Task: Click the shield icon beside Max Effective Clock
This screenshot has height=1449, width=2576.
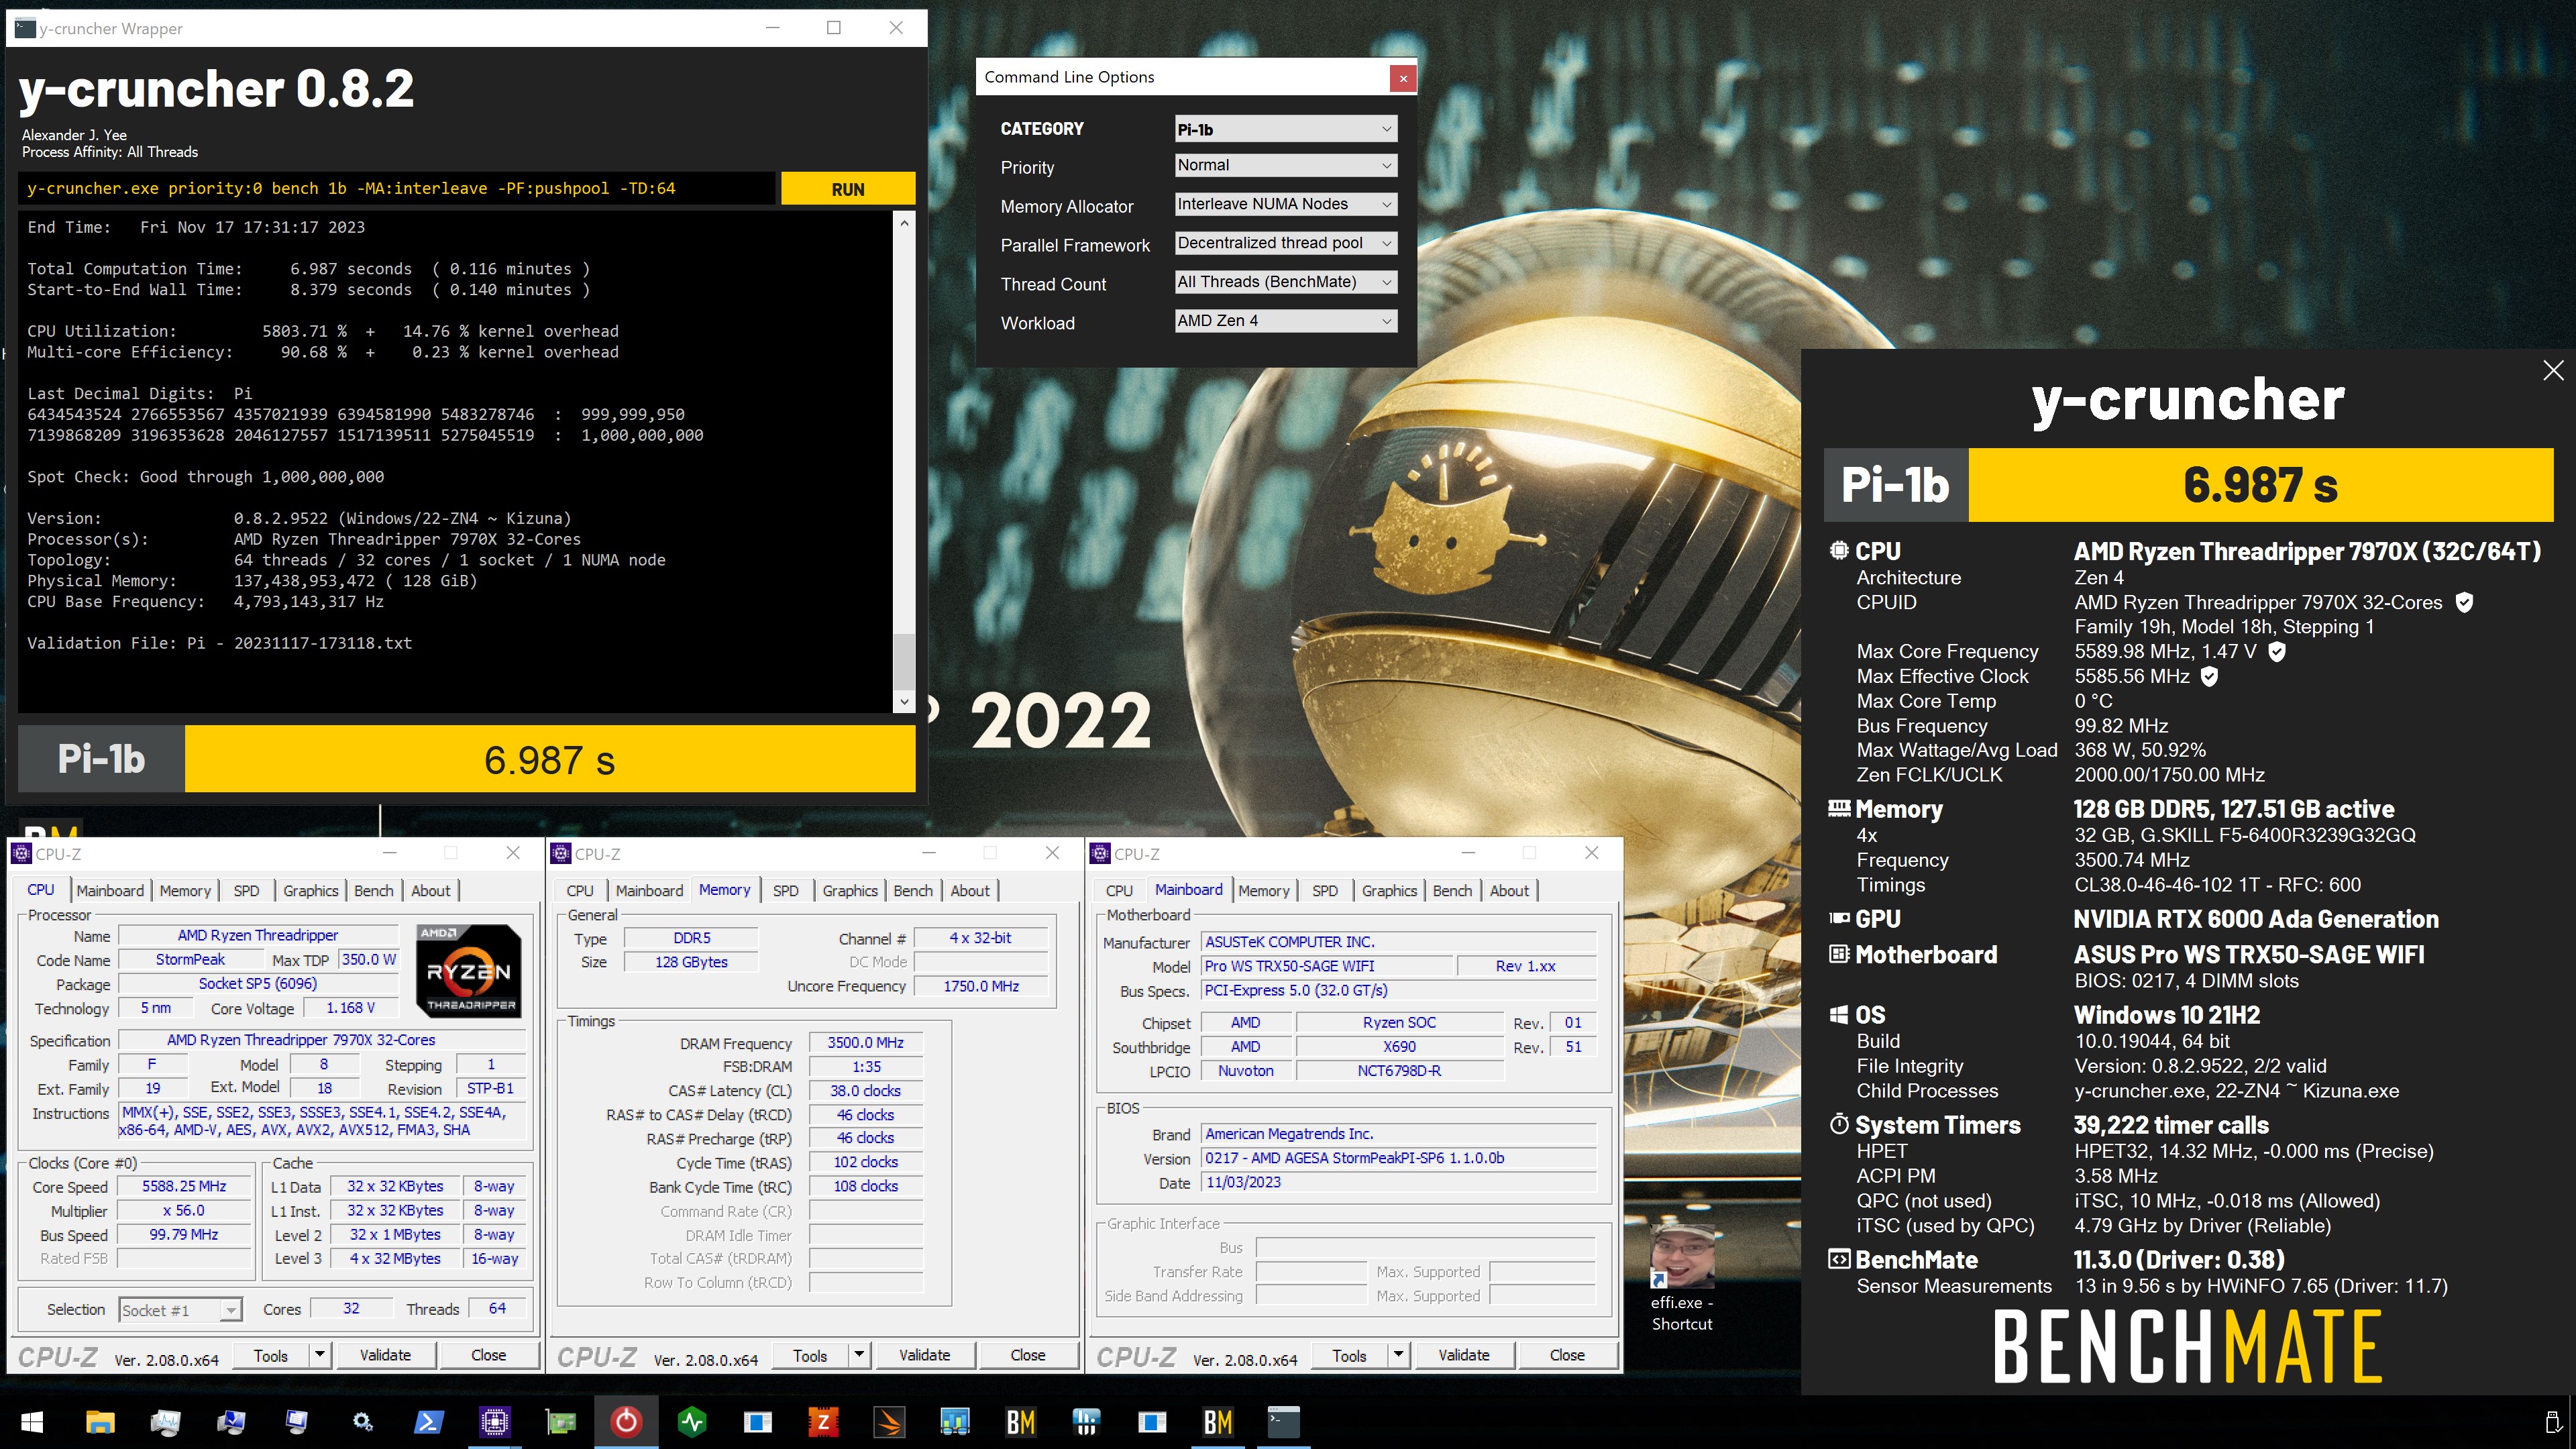Action: click(x=2210, y=676)
